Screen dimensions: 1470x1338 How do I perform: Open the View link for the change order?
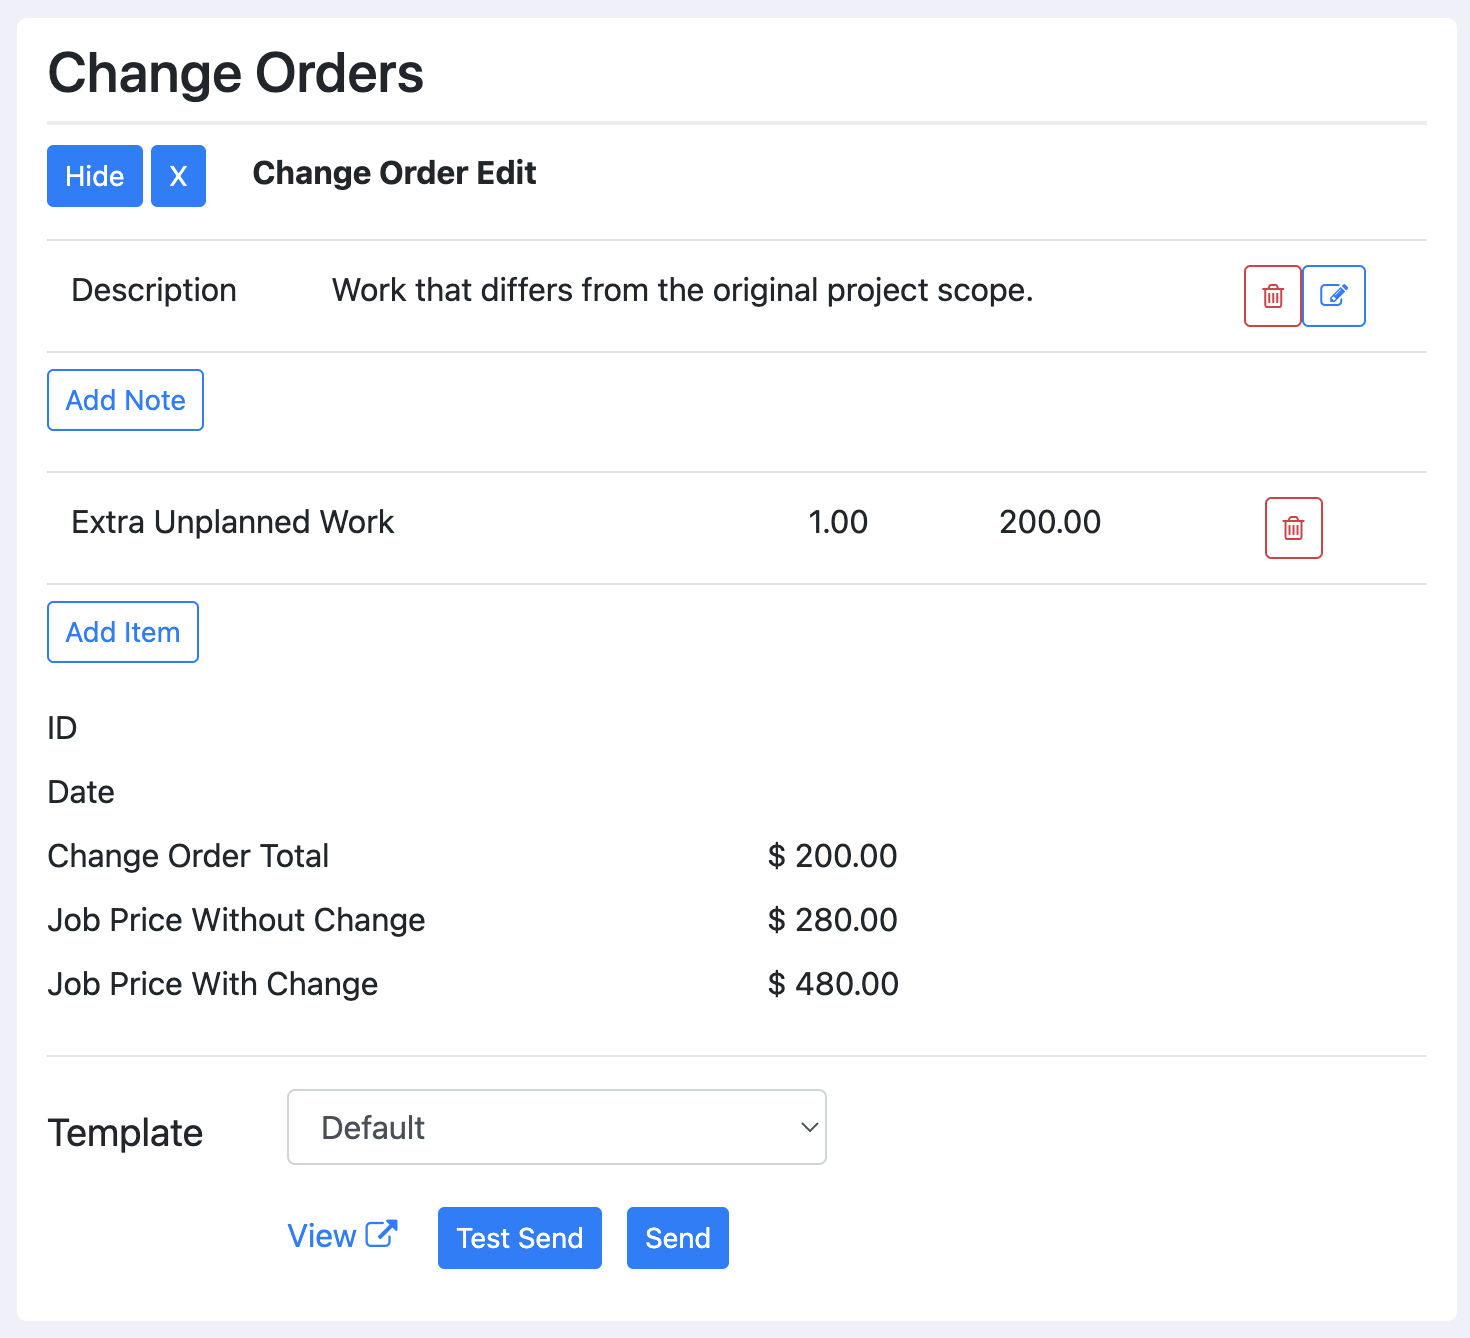321,1235
